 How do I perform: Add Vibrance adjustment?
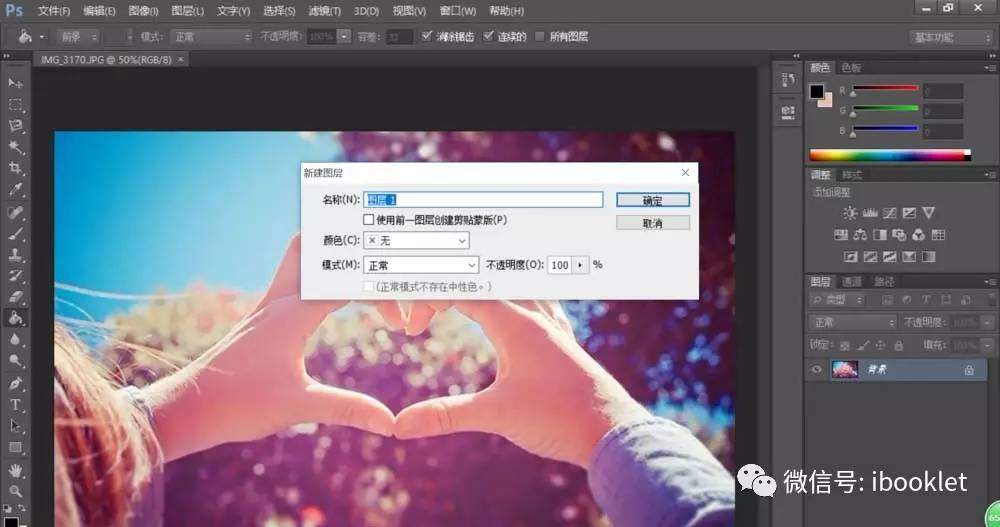pyautogui.click(x=929, y=213)
